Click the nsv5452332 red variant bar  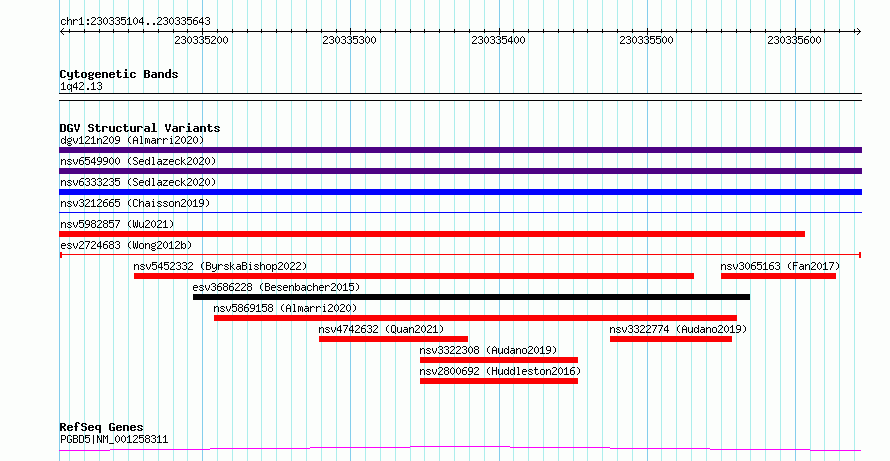(414, 276)
